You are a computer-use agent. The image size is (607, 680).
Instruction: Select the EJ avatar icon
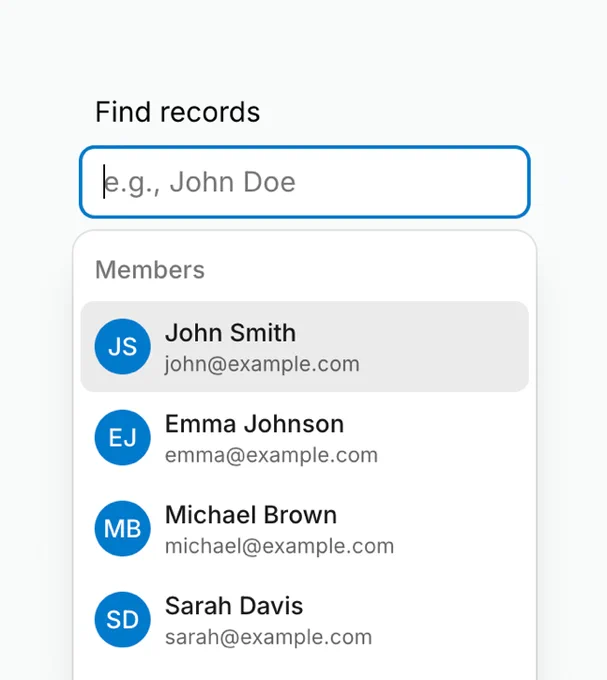coord(123,438)
